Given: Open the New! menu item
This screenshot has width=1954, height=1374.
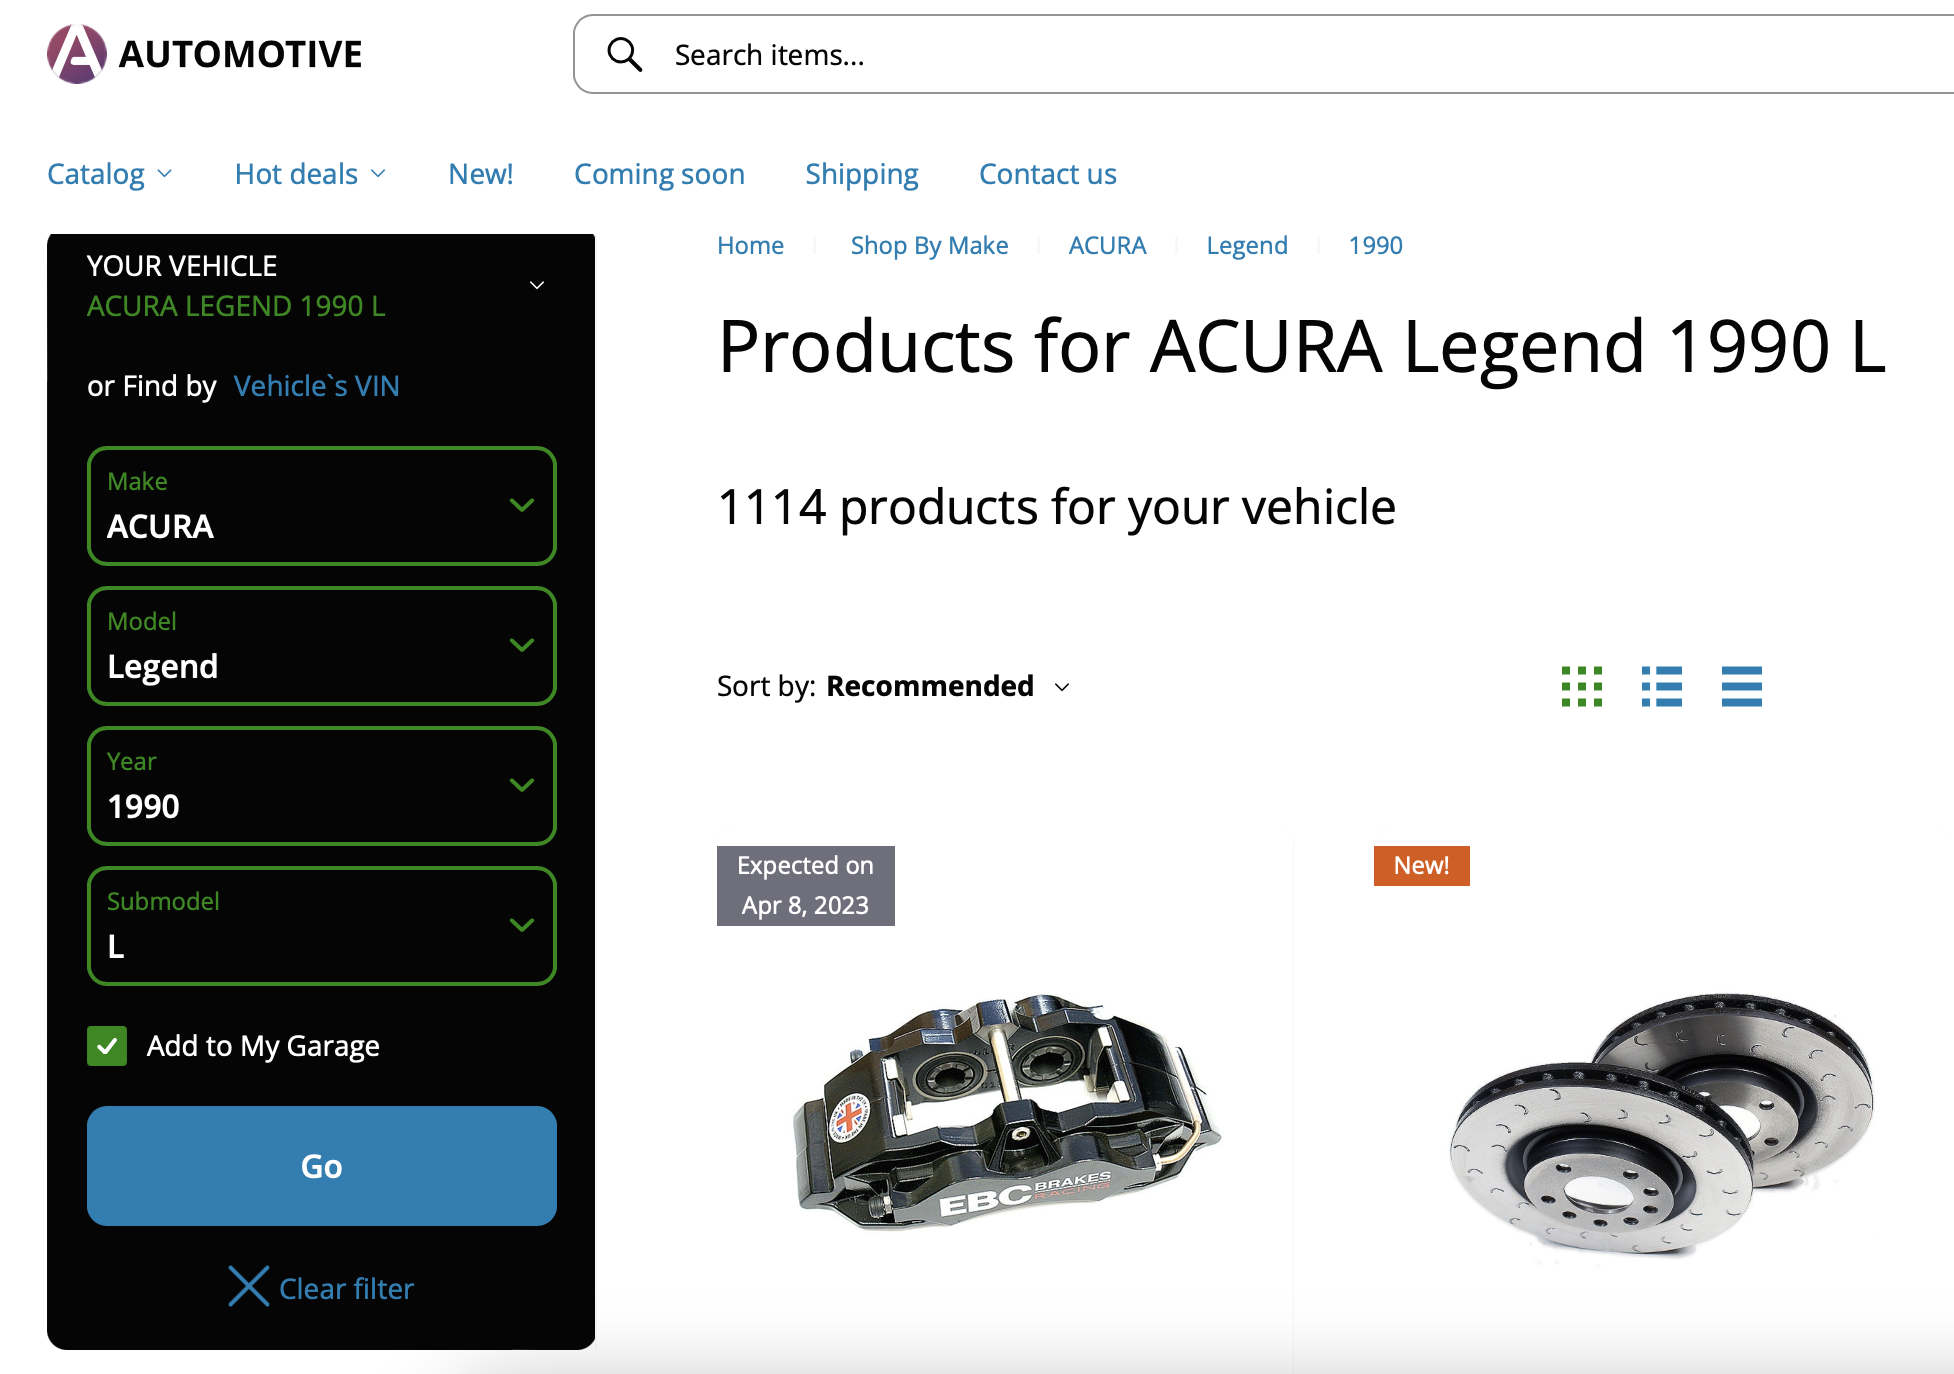Looking at the screenshot, I should point(481,174).
